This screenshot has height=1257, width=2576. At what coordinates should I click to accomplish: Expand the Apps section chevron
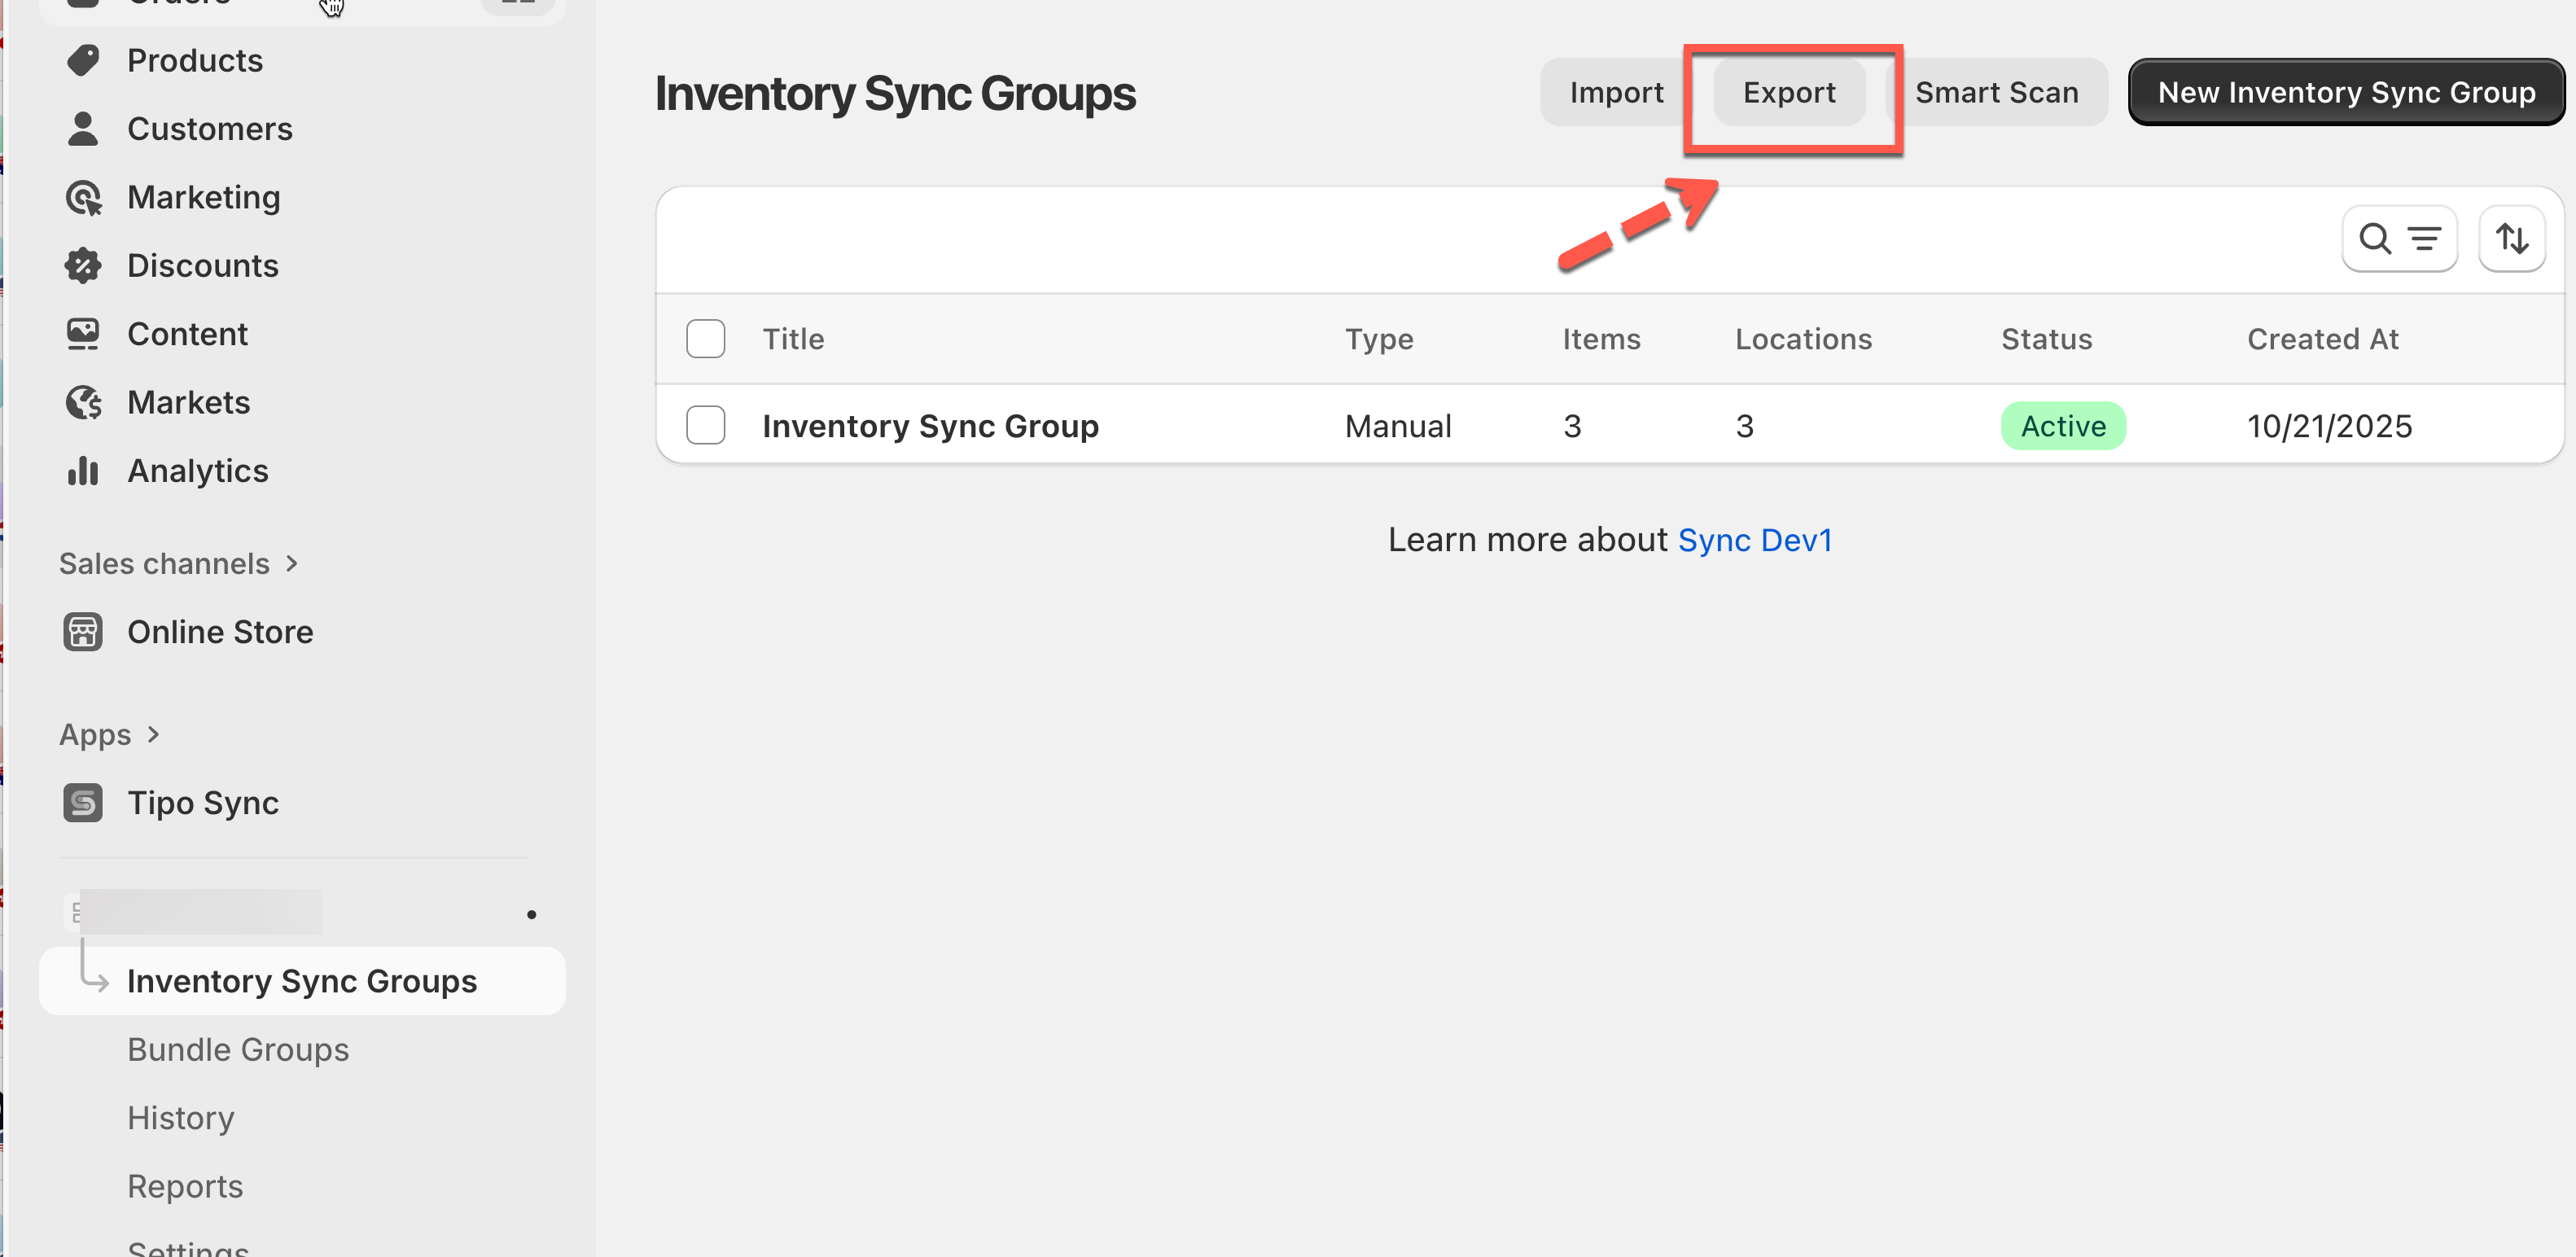coord(153,735)
